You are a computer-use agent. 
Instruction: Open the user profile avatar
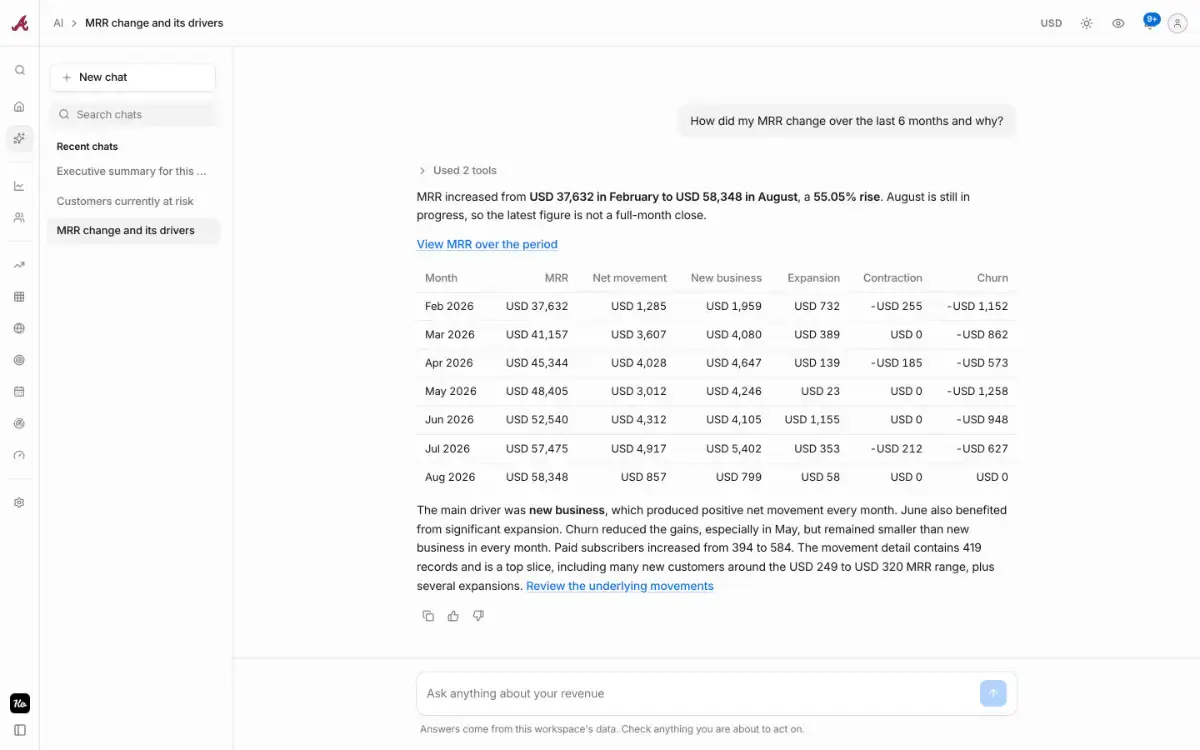(1178, 23)
